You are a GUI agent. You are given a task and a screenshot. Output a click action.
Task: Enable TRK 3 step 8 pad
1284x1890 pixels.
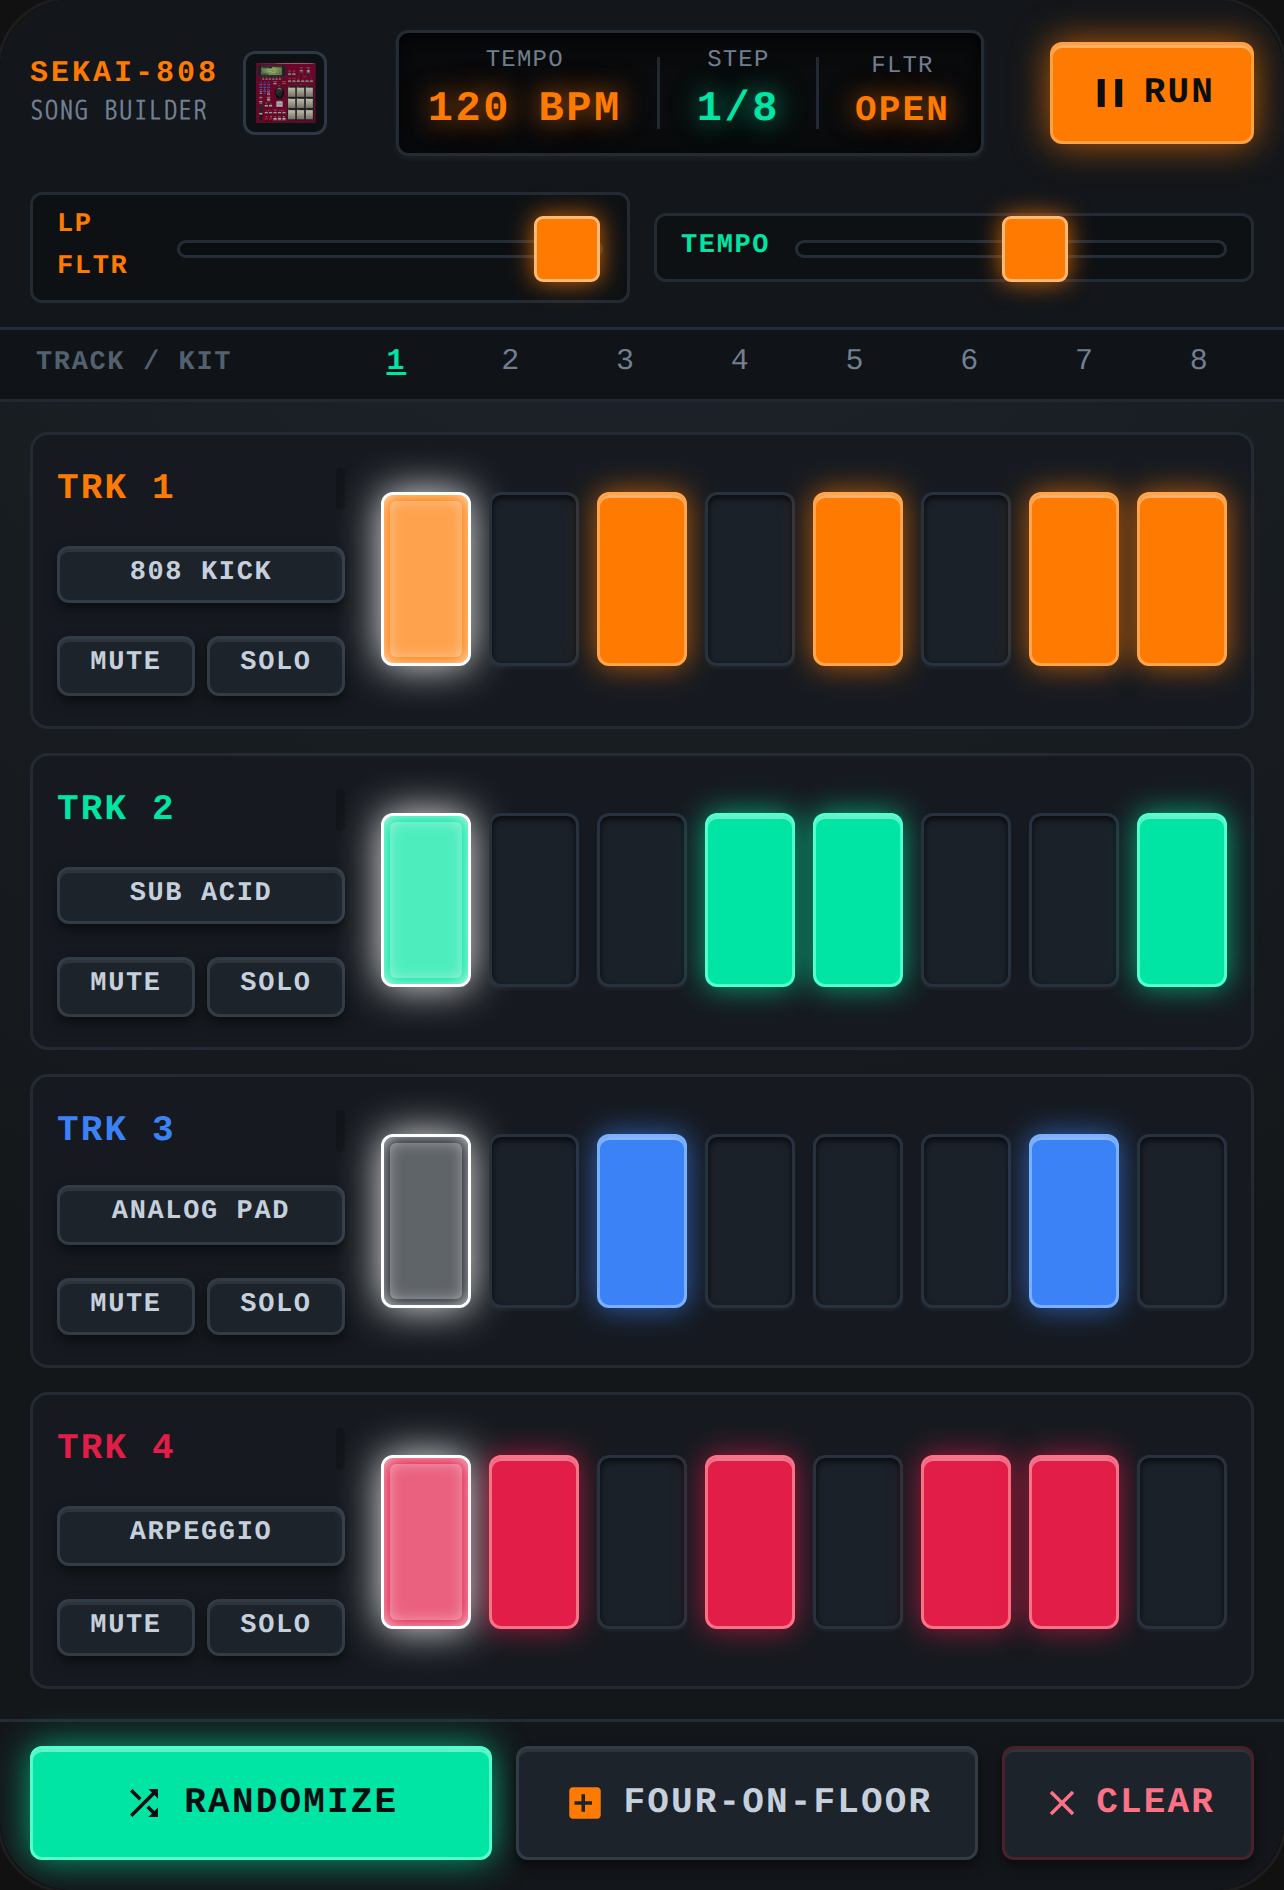pos(1182,1221)
